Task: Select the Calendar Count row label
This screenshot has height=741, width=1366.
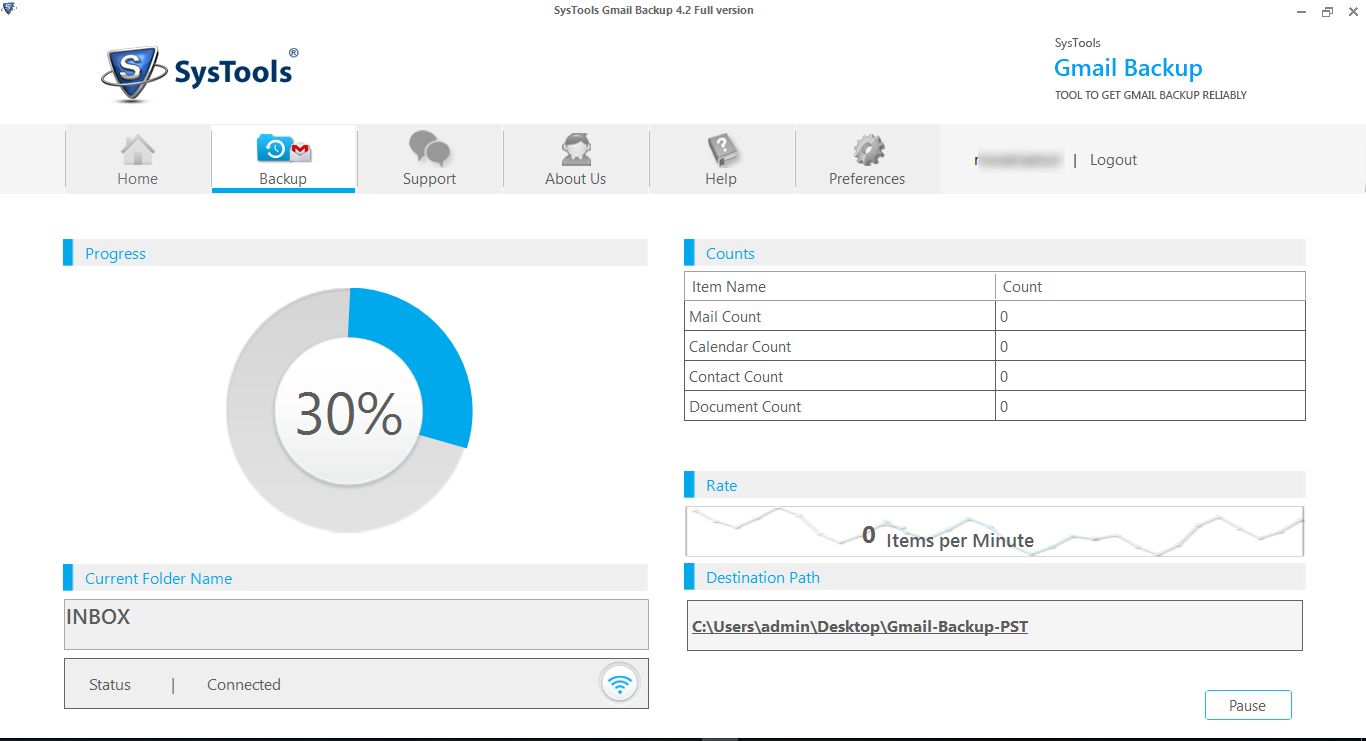Action: [x=740, y=347]
